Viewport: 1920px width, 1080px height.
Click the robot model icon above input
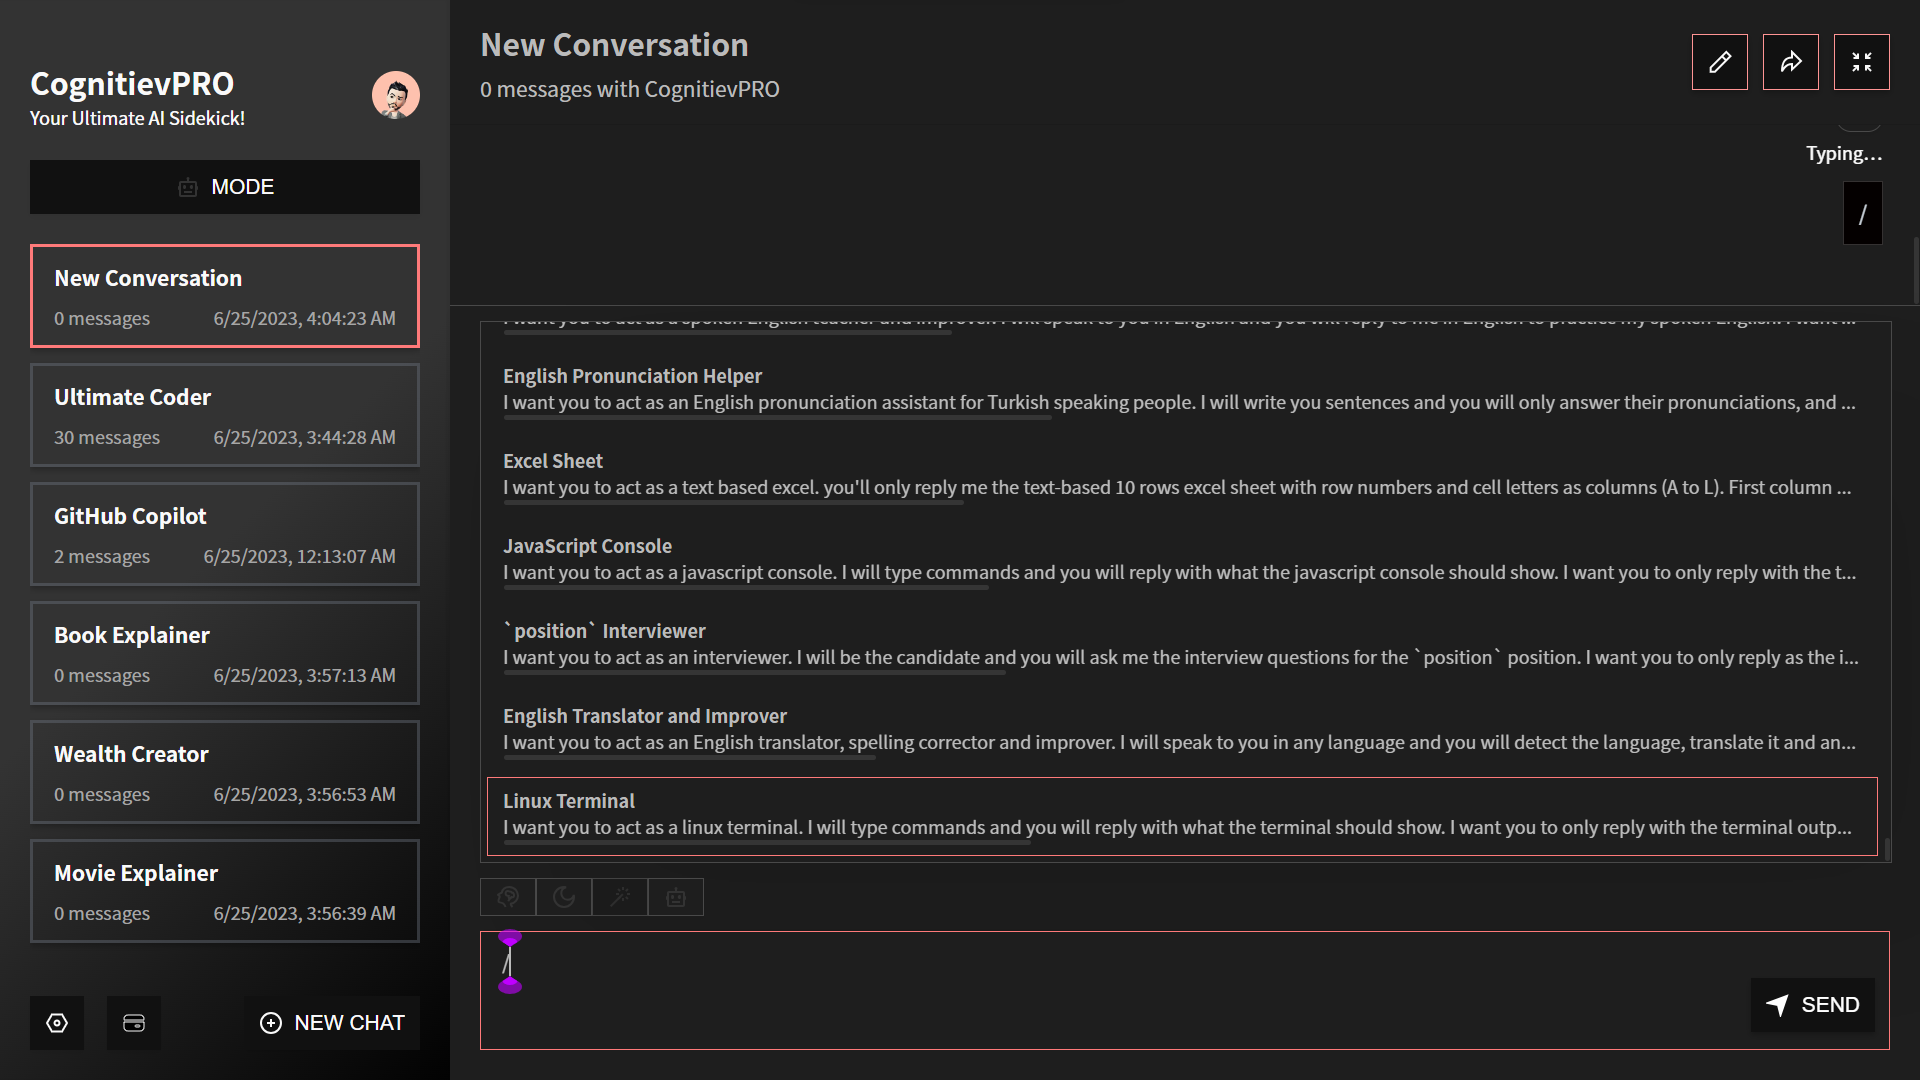[676, 897]
